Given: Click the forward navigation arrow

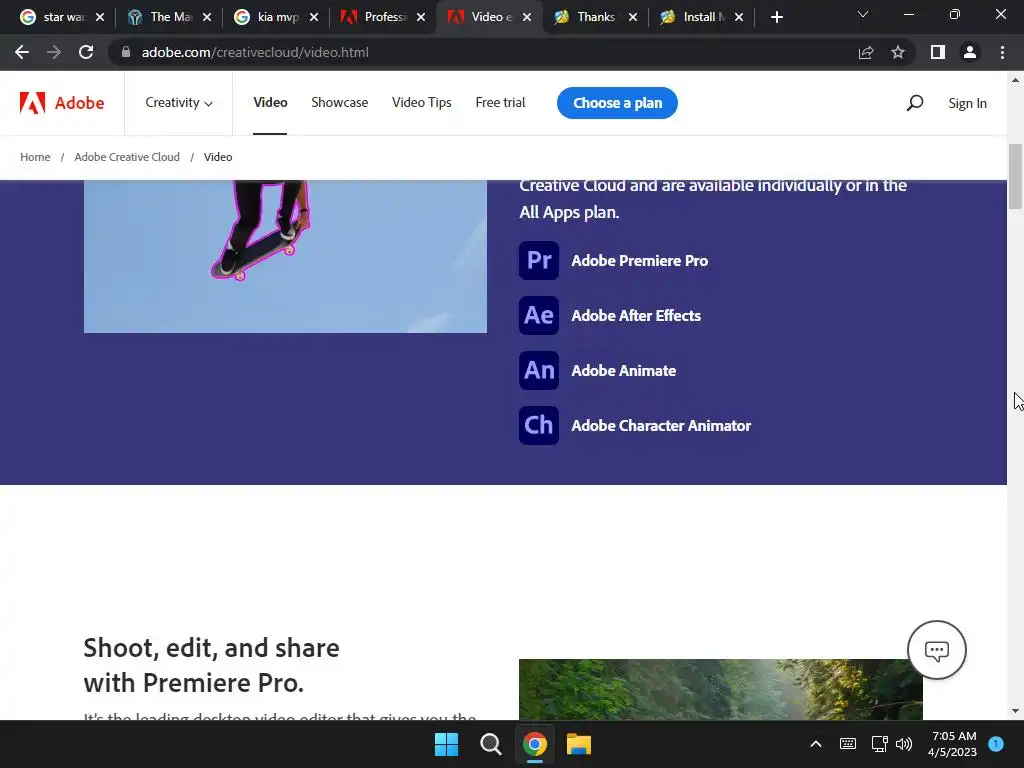Looking at the screenshot, I should click(x=54, y=52).
